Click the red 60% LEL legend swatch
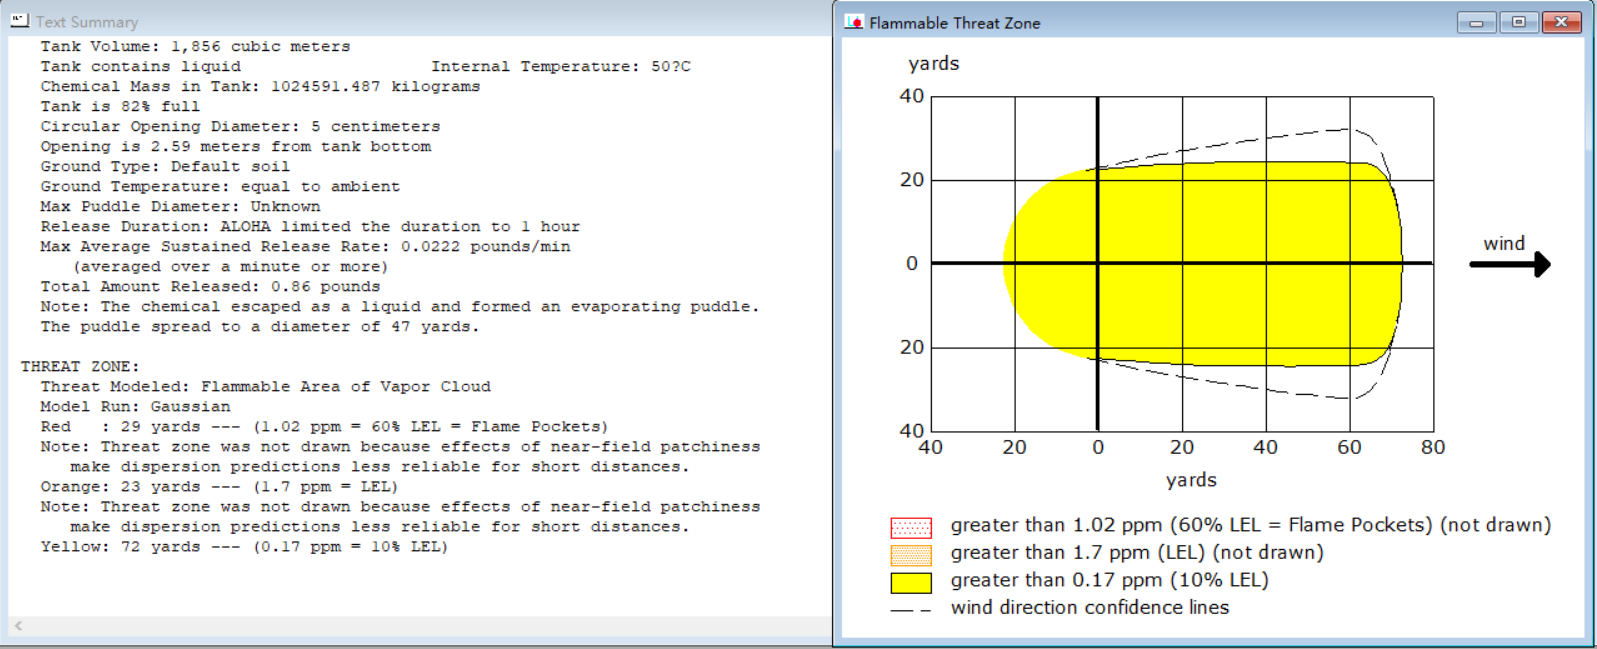Image resolution: width=1597 pixels, height=649 pixels. [x=911, y=527]
